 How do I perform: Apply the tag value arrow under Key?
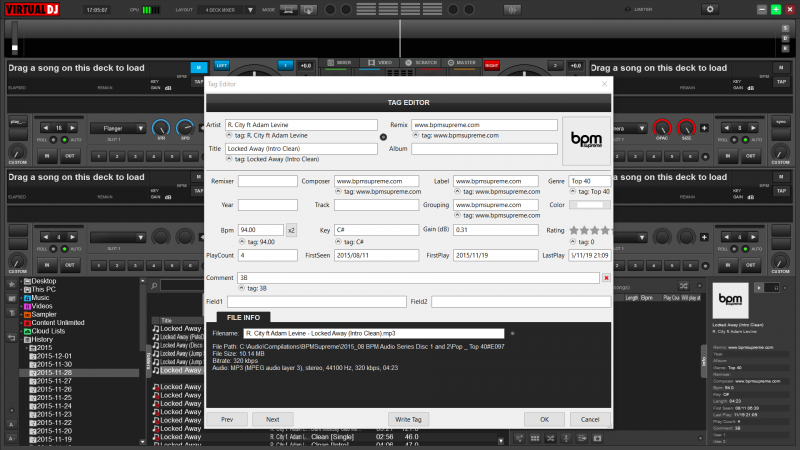[338, 241]
